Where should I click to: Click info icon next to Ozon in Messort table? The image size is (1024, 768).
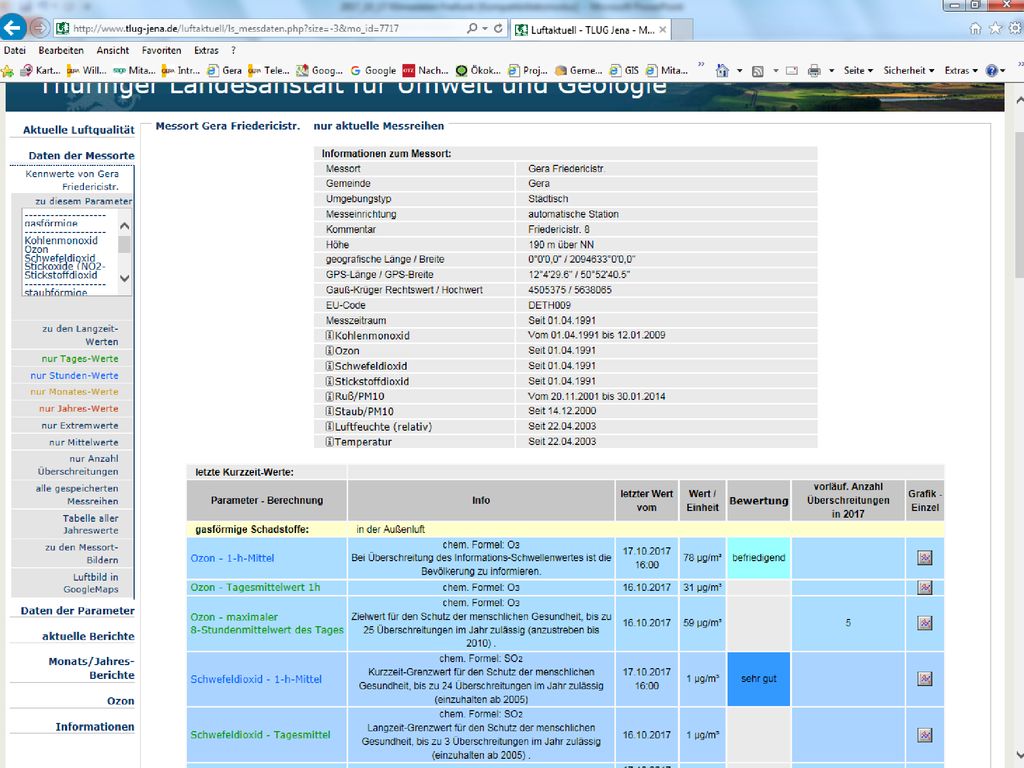tap(330, 351)
